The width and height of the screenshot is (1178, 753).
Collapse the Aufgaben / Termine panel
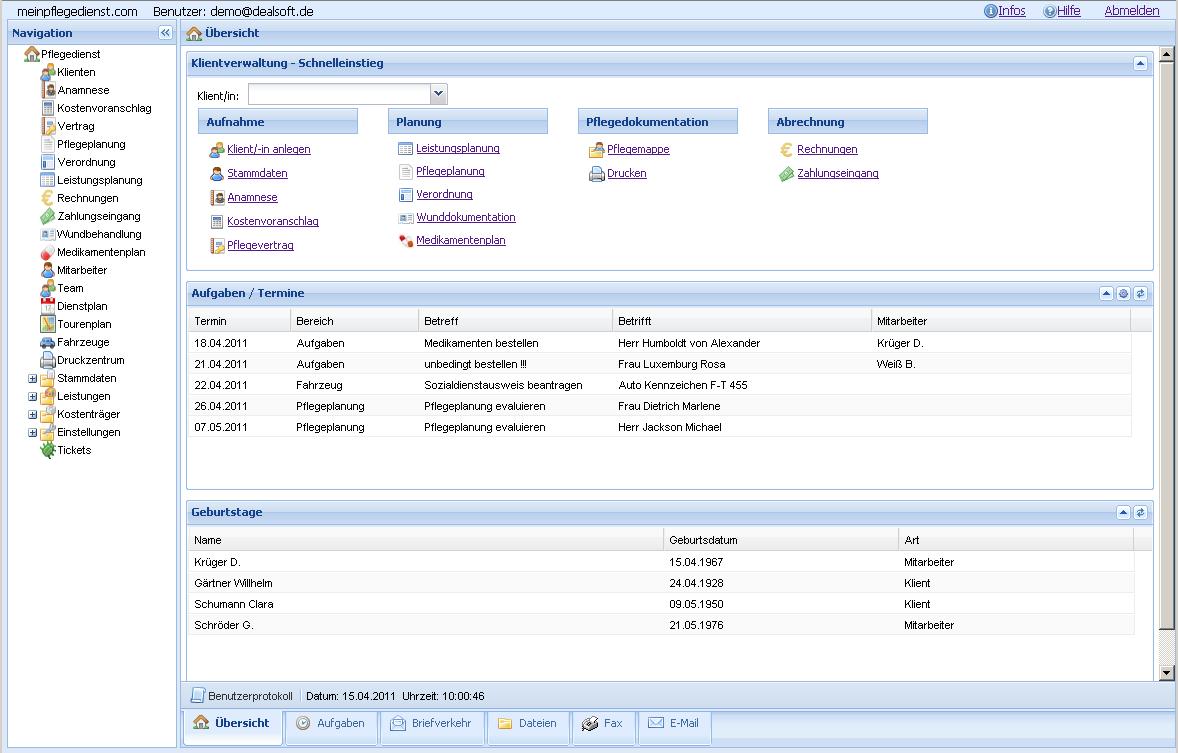(x=1106, y=294)
